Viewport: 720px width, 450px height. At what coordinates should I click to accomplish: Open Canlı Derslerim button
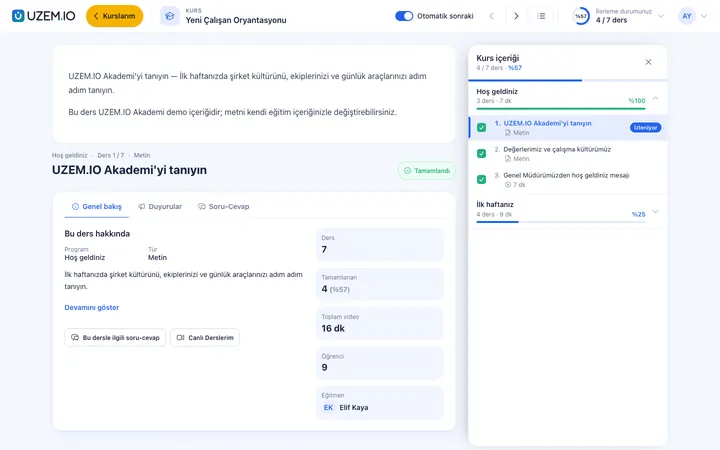tap(205, 338)
